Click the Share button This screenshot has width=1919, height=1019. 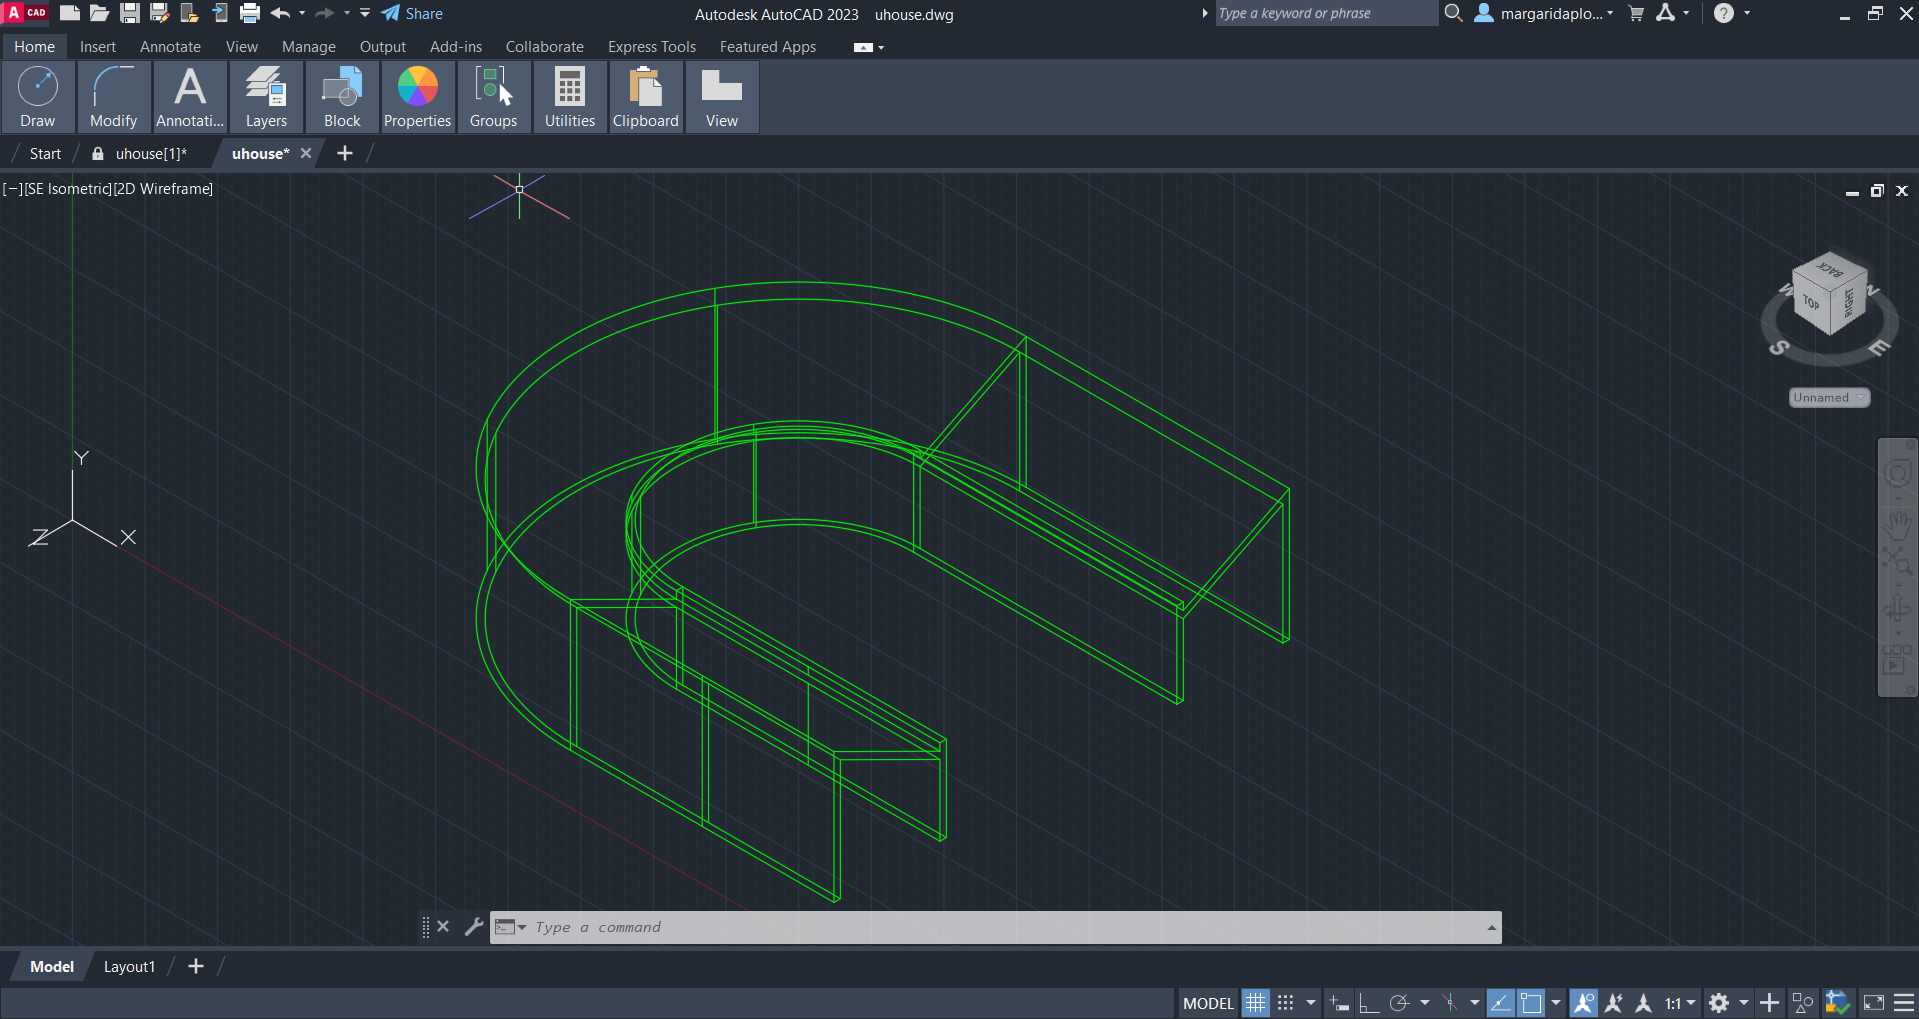pyautogui.click(x=412, y=14)
